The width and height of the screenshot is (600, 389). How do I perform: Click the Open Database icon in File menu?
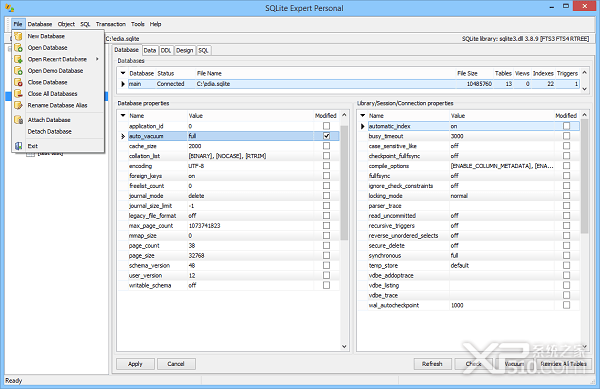pos(18,48)
